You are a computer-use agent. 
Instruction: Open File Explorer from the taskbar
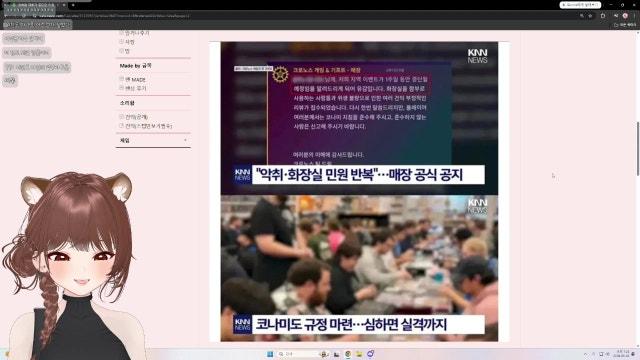click(359, 354)
